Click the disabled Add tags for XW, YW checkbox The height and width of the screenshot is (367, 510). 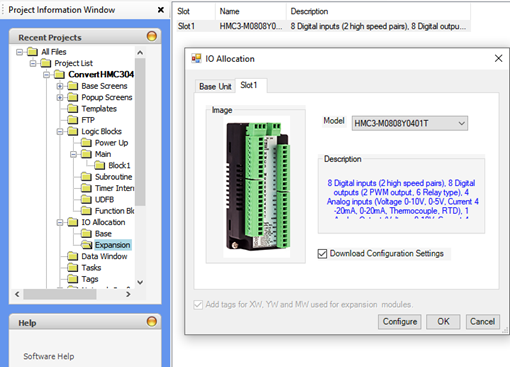[198, 305]
